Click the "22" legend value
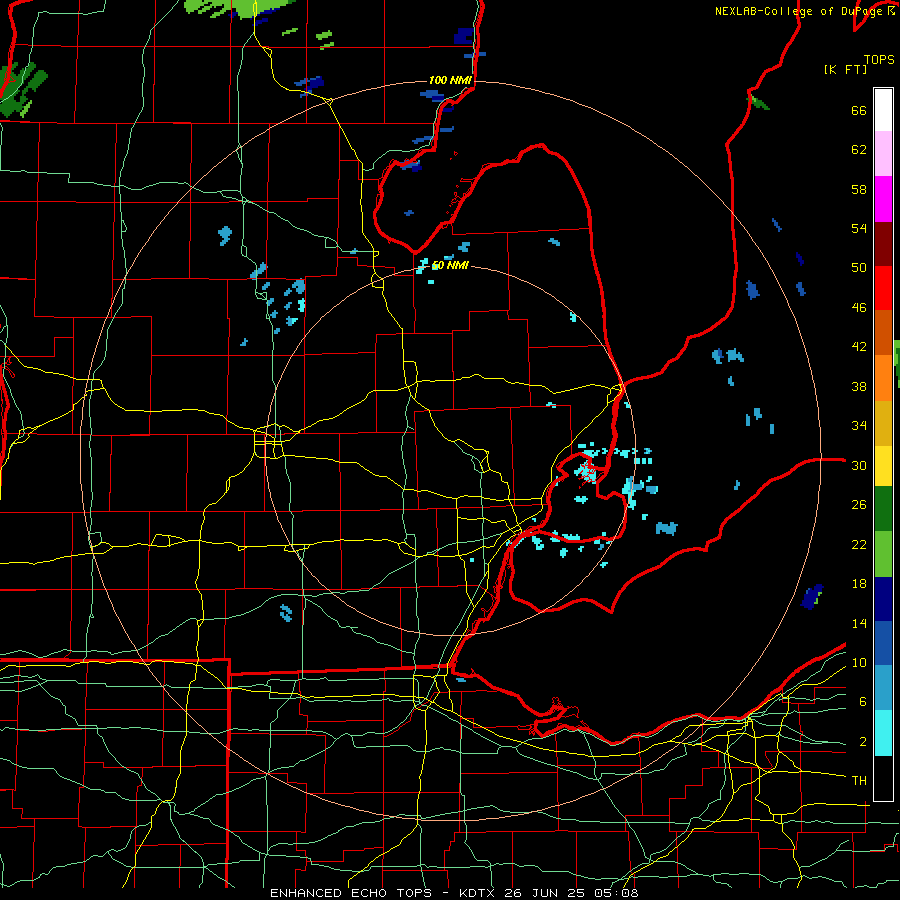 pos(859,544)
